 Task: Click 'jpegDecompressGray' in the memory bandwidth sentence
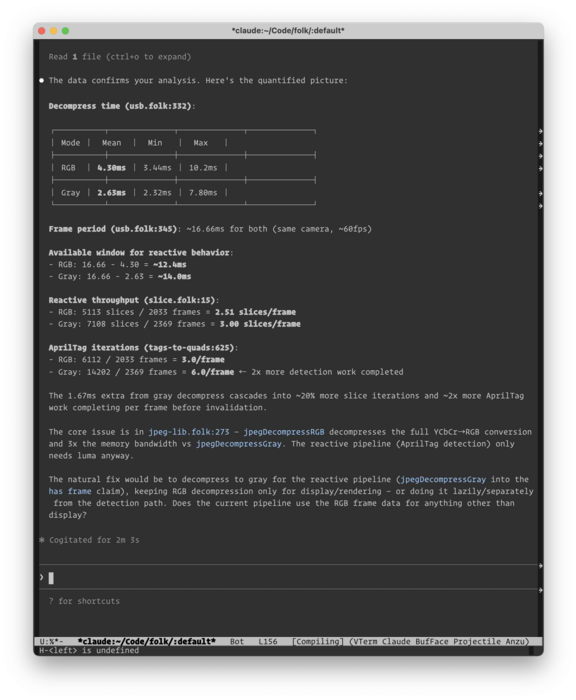pos(239,444)
